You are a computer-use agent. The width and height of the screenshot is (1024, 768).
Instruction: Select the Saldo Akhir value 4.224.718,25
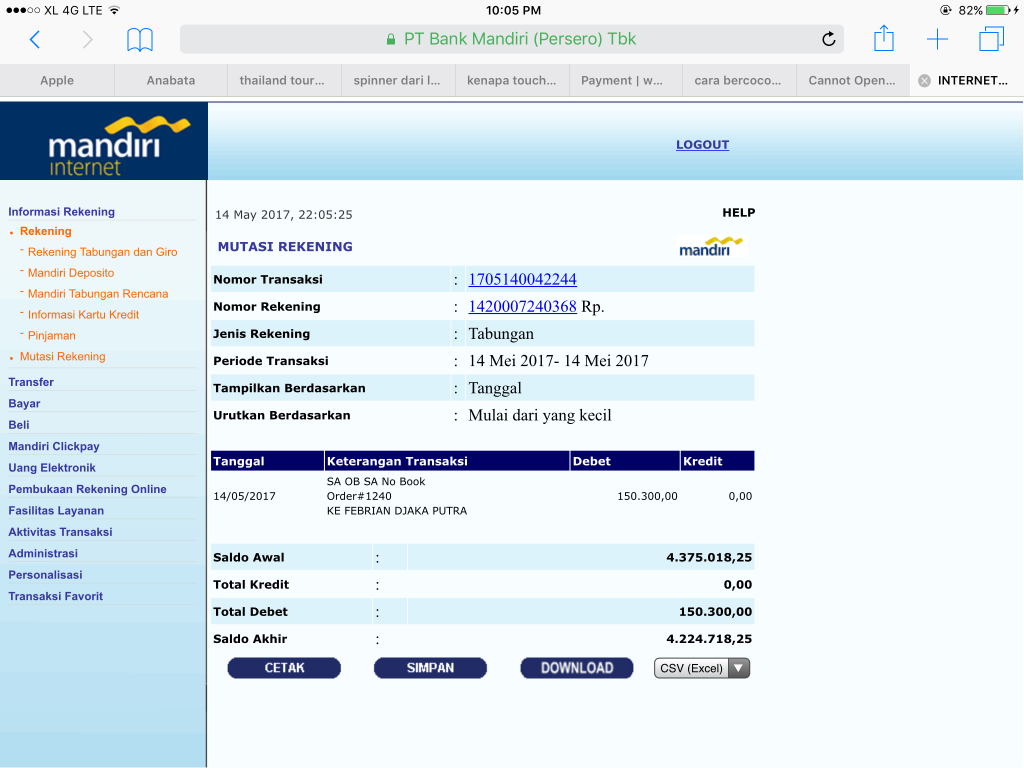click(709, 639)
